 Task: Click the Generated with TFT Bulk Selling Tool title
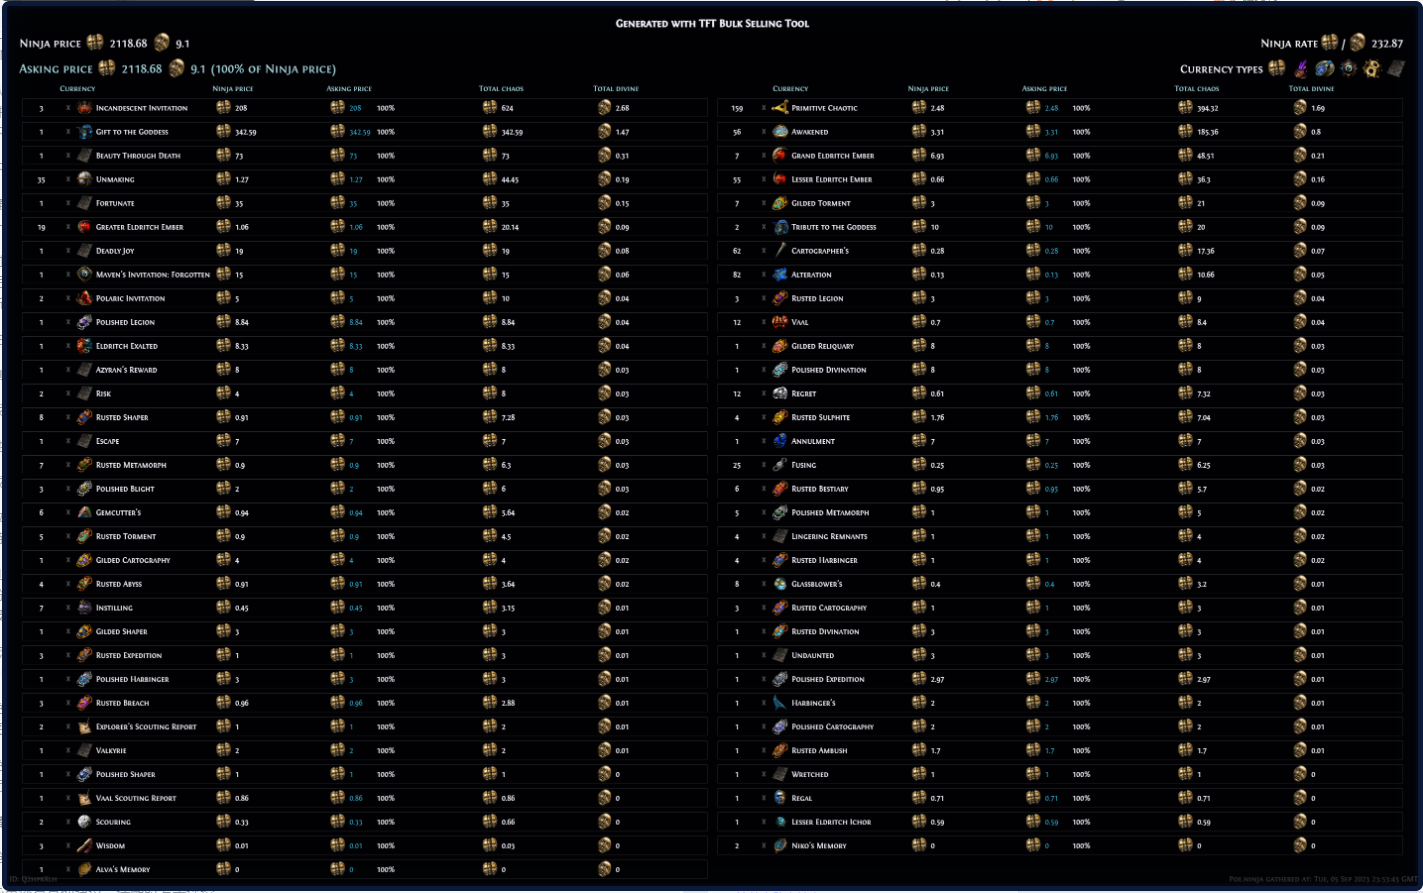tap(712, 23)
